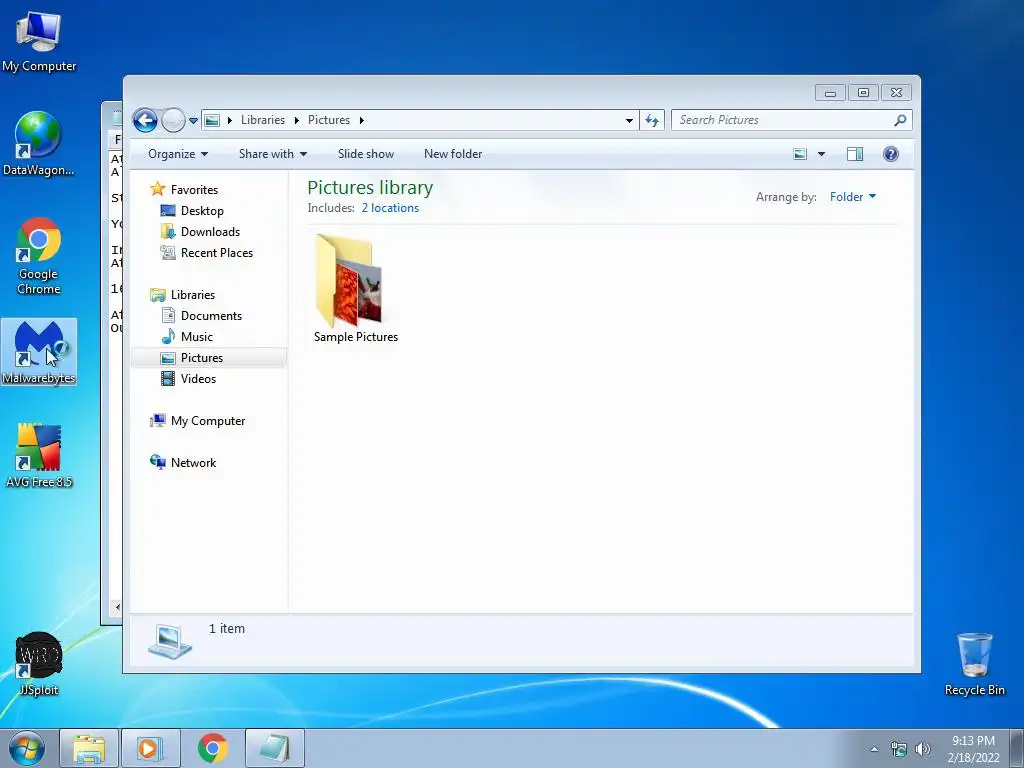The image size is (1024, 768).
Task: Click the address bar library icon
Action: coord(212,120)
